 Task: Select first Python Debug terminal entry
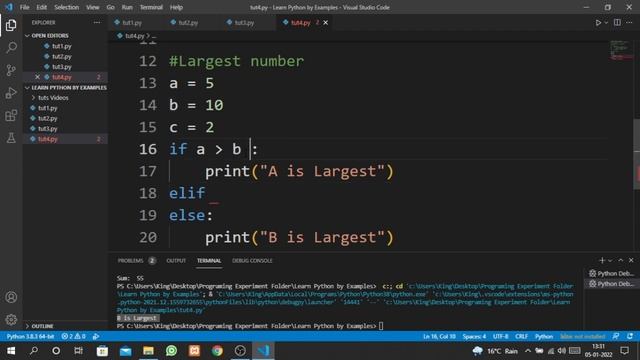[611, 273]
